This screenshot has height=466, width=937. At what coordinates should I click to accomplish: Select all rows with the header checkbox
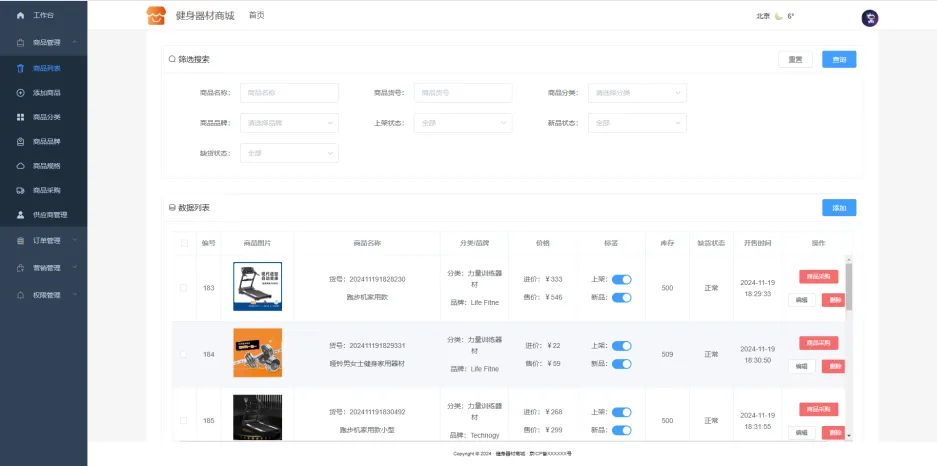[x=183, y=243]
